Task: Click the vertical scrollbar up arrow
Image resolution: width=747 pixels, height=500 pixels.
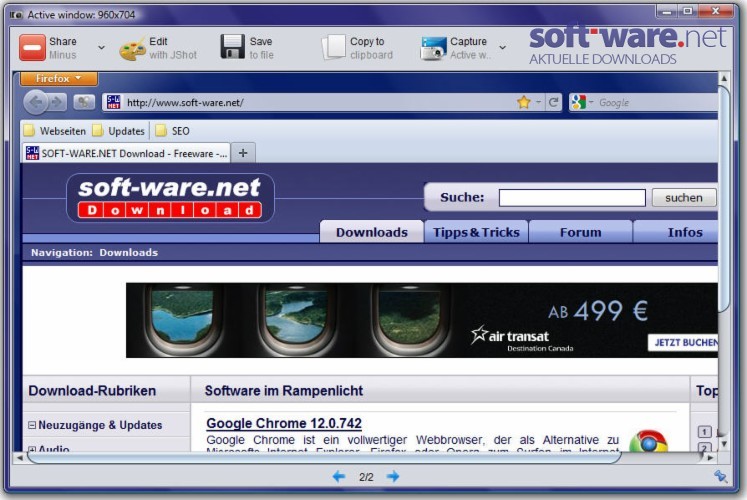Action: (x=724, y=78)
